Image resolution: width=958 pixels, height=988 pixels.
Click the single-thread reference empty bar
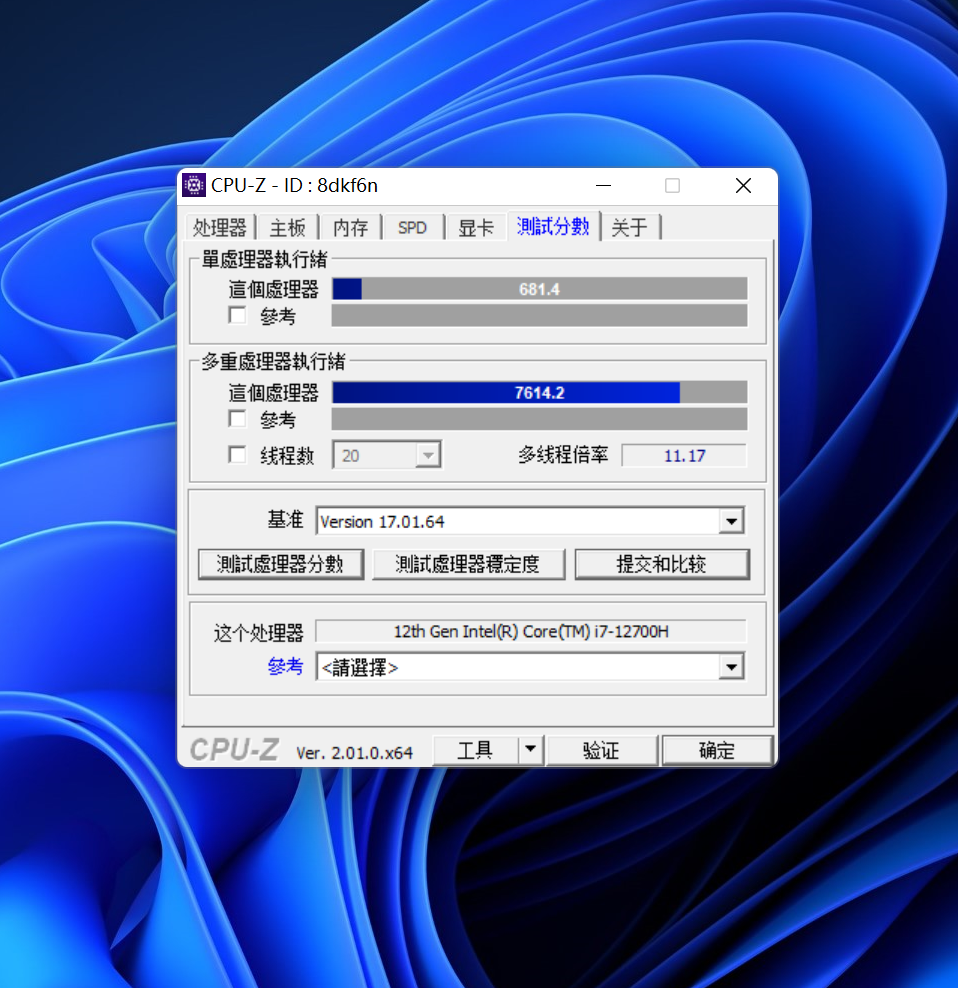tap(540, 316)
